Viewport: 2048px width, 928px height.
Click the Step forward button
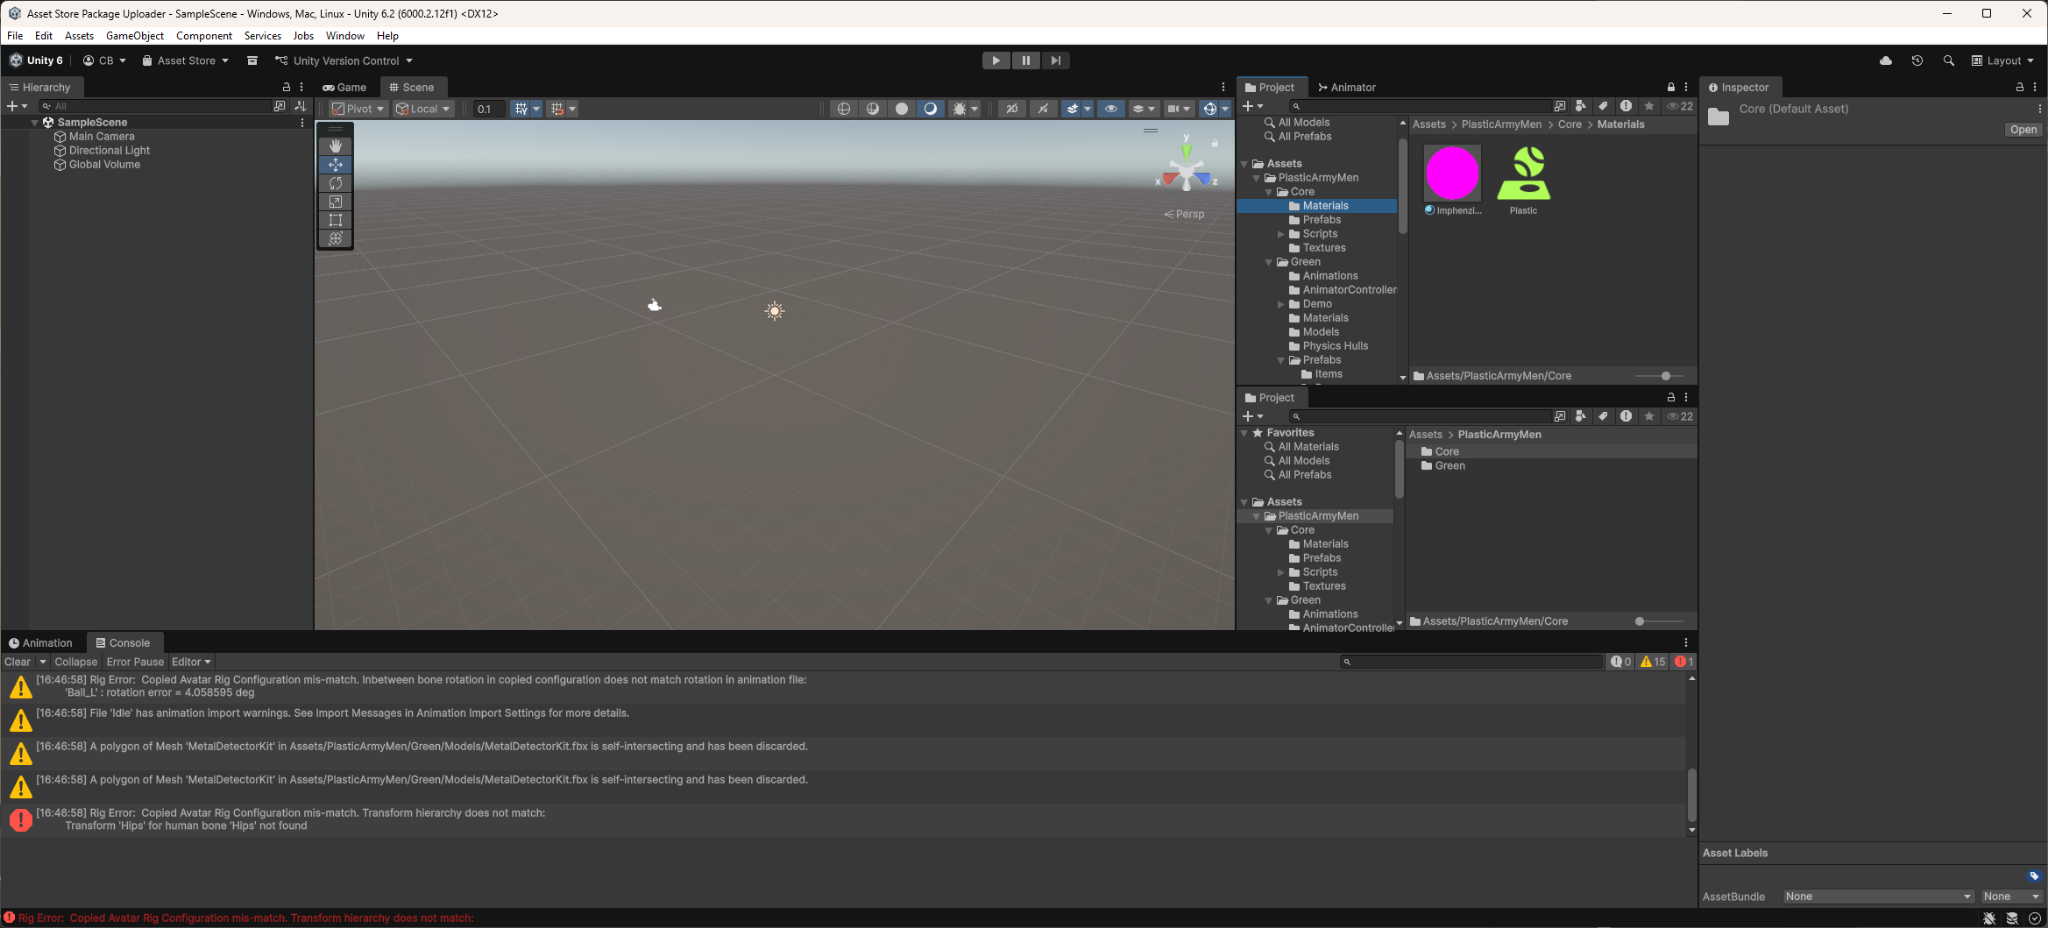click(1055, 61)
